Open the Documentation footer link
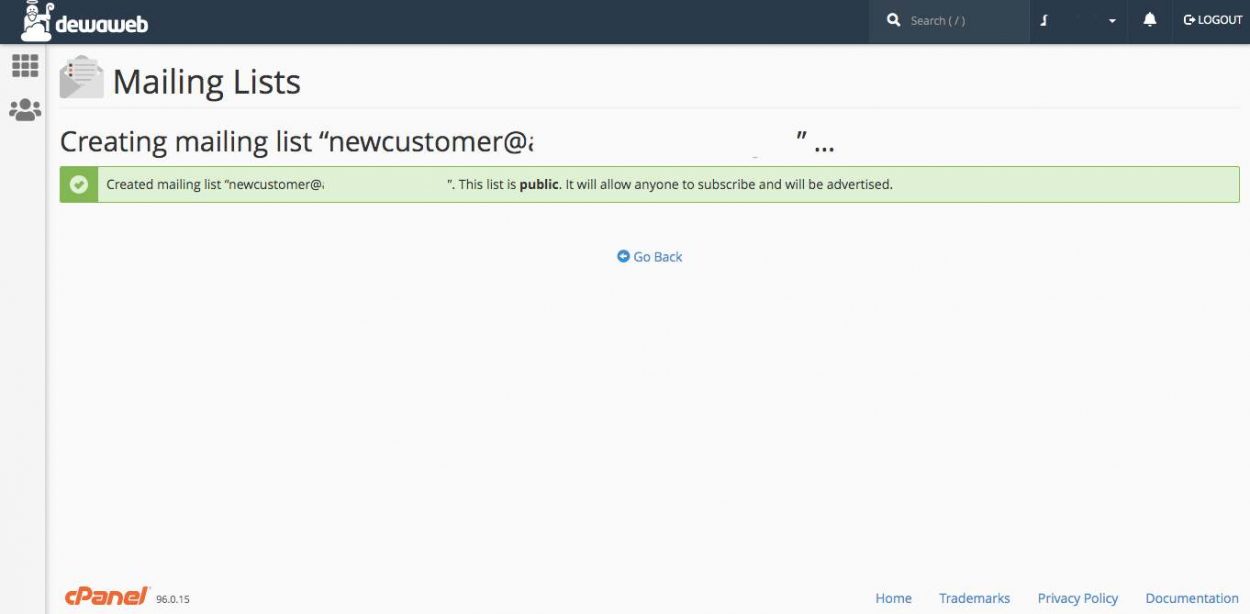 (1191, 598)
